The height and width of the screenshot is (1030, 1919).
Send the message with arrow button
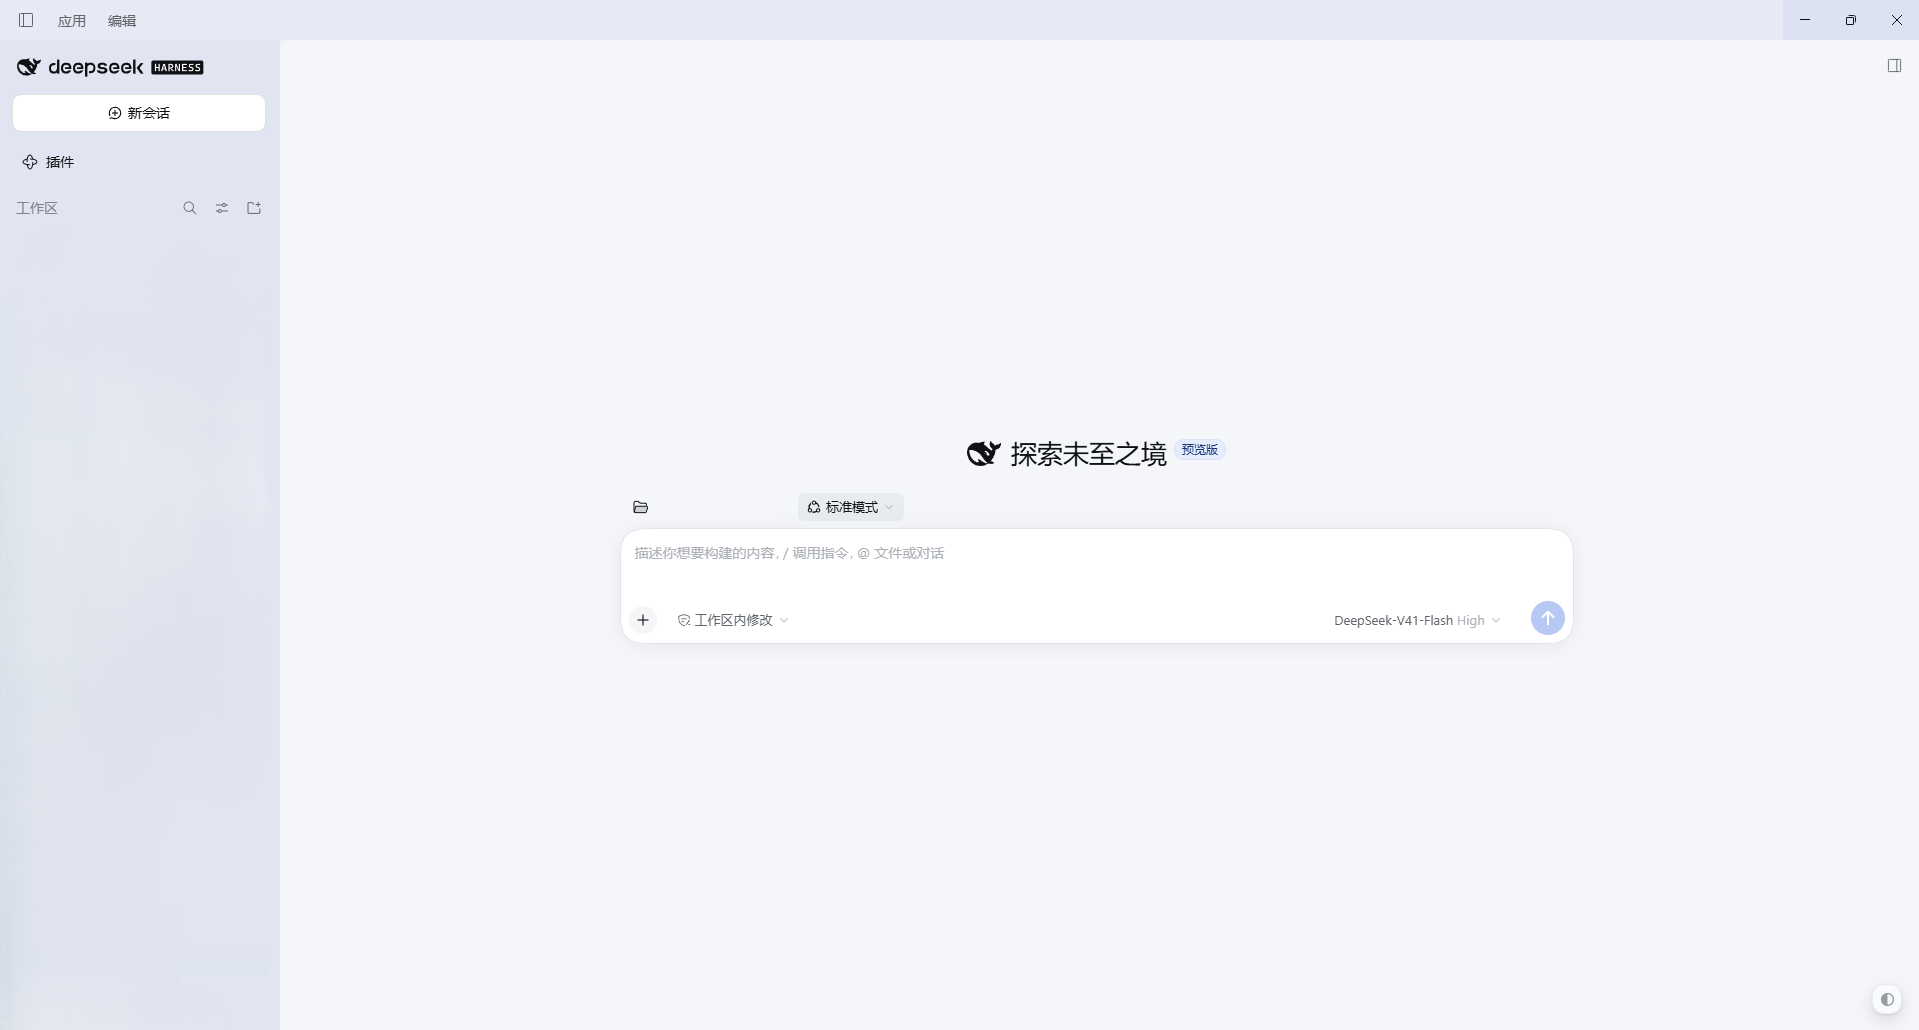pos(1547,618)
